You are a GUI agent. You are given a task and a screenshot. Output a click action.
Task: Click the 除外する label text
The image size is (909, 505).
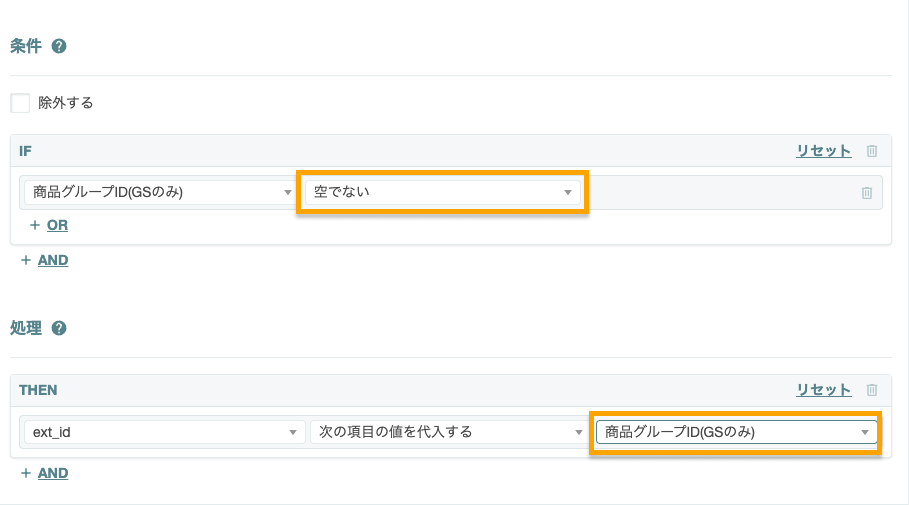(66, 103)
